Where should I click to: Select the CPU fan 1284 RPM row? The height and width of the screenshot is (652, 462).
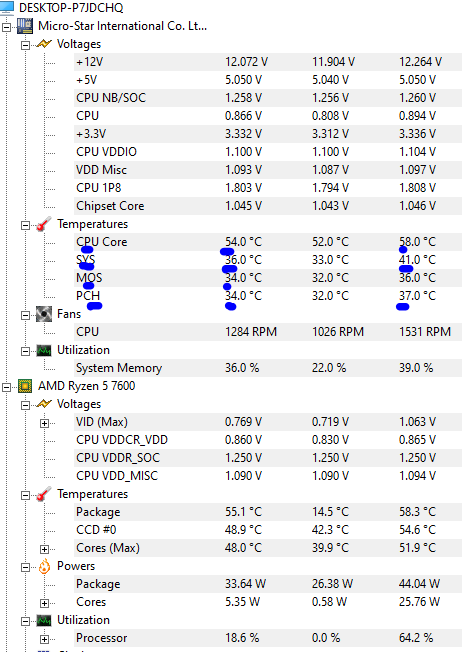click(x=268, y=332)
